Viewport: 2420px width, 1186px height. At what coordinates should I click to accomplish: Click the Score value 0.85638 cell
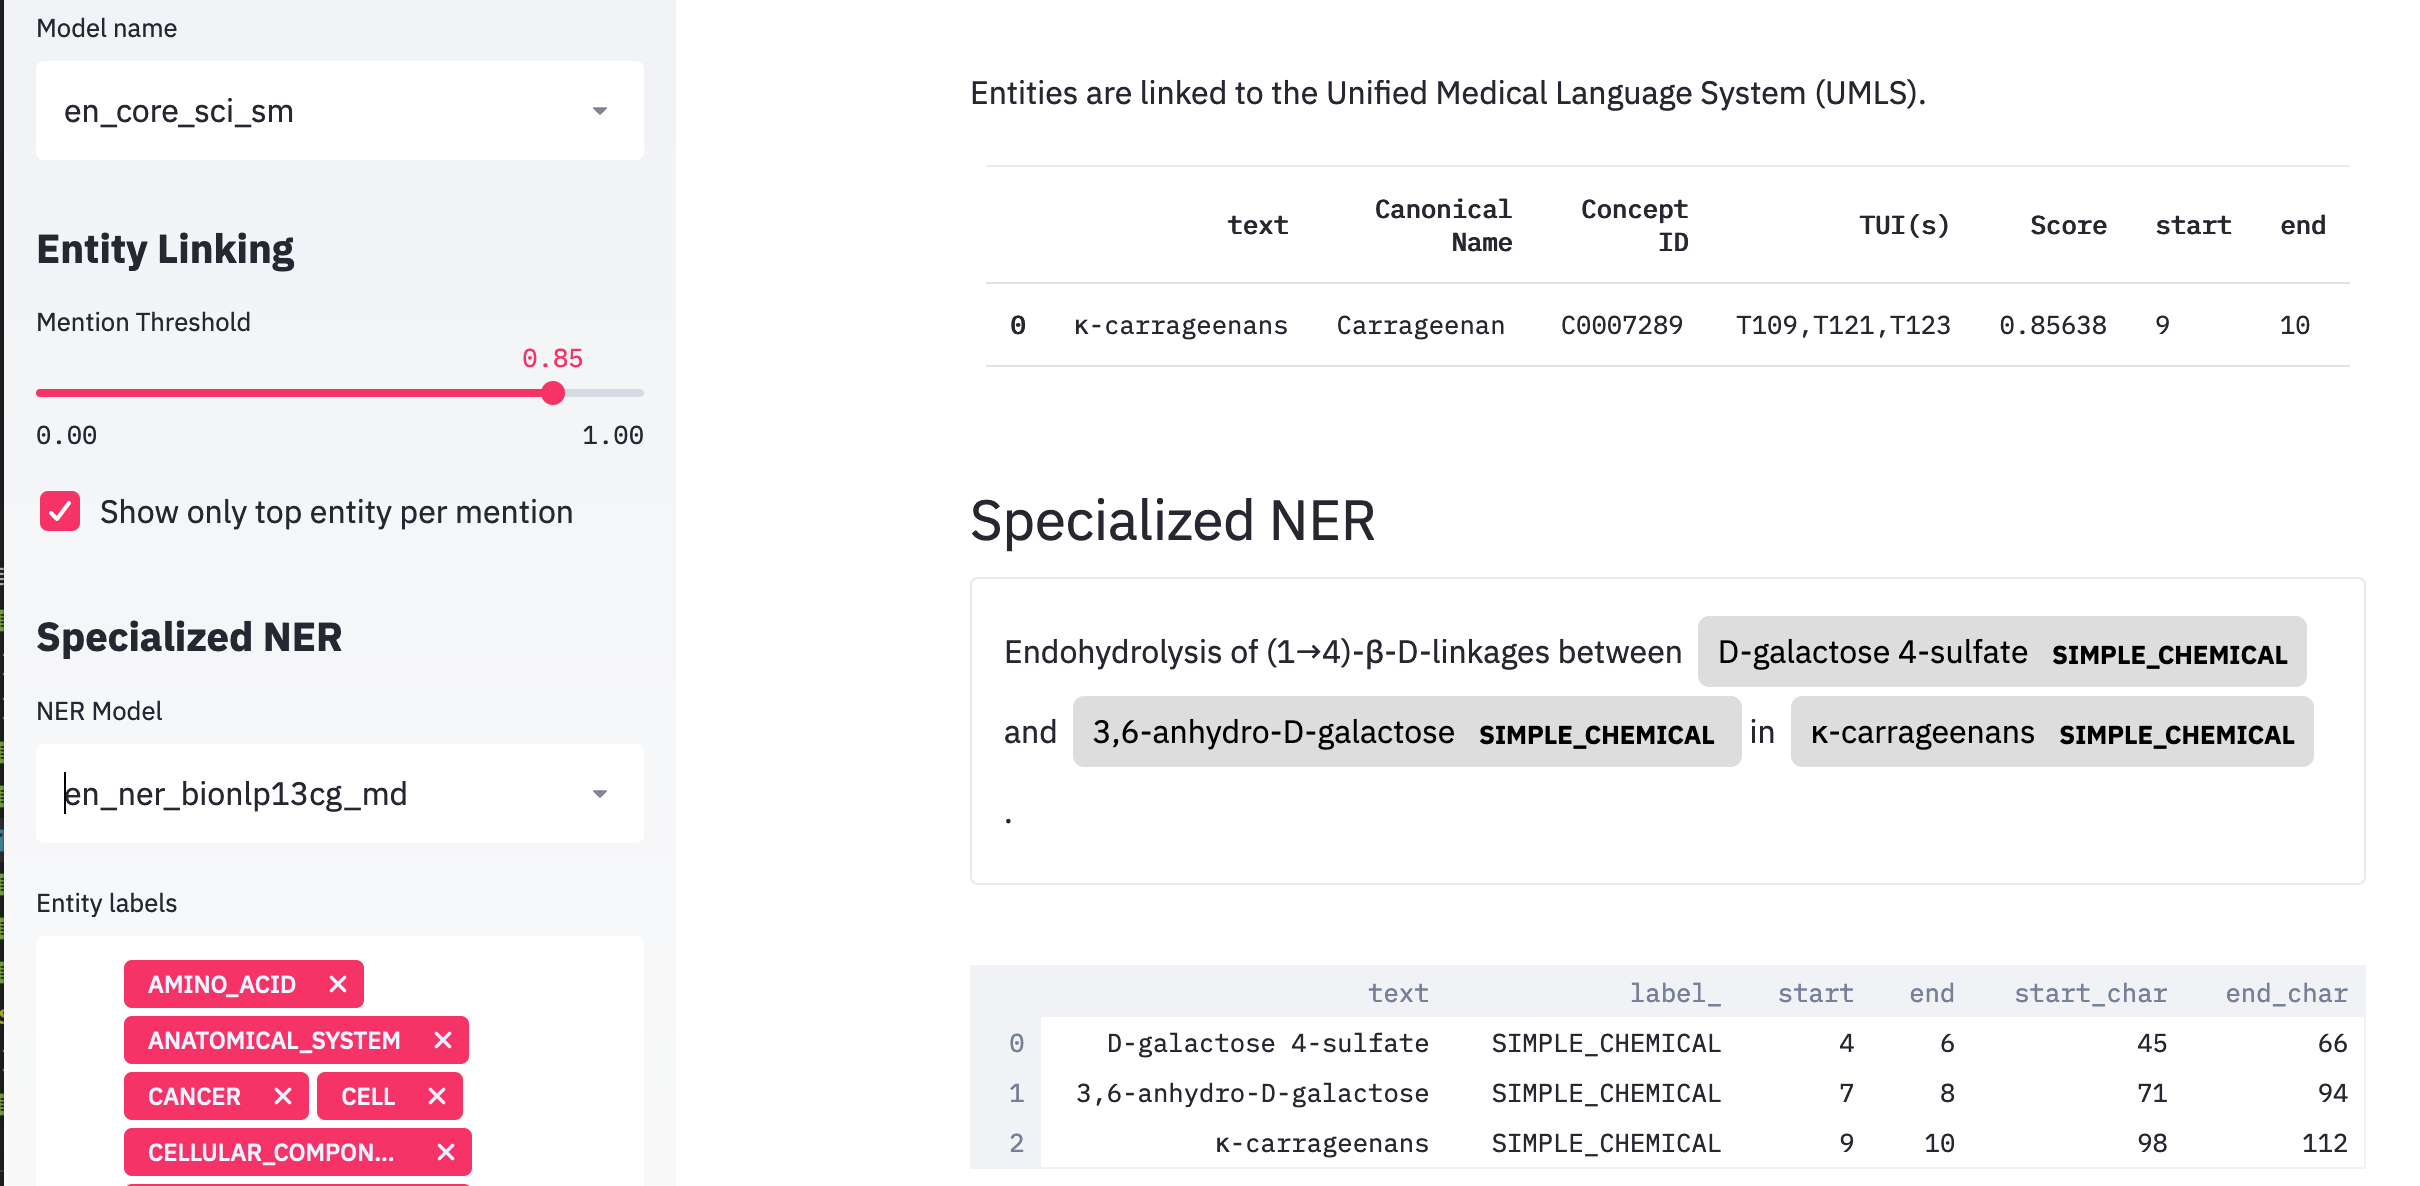(2051, 324)
